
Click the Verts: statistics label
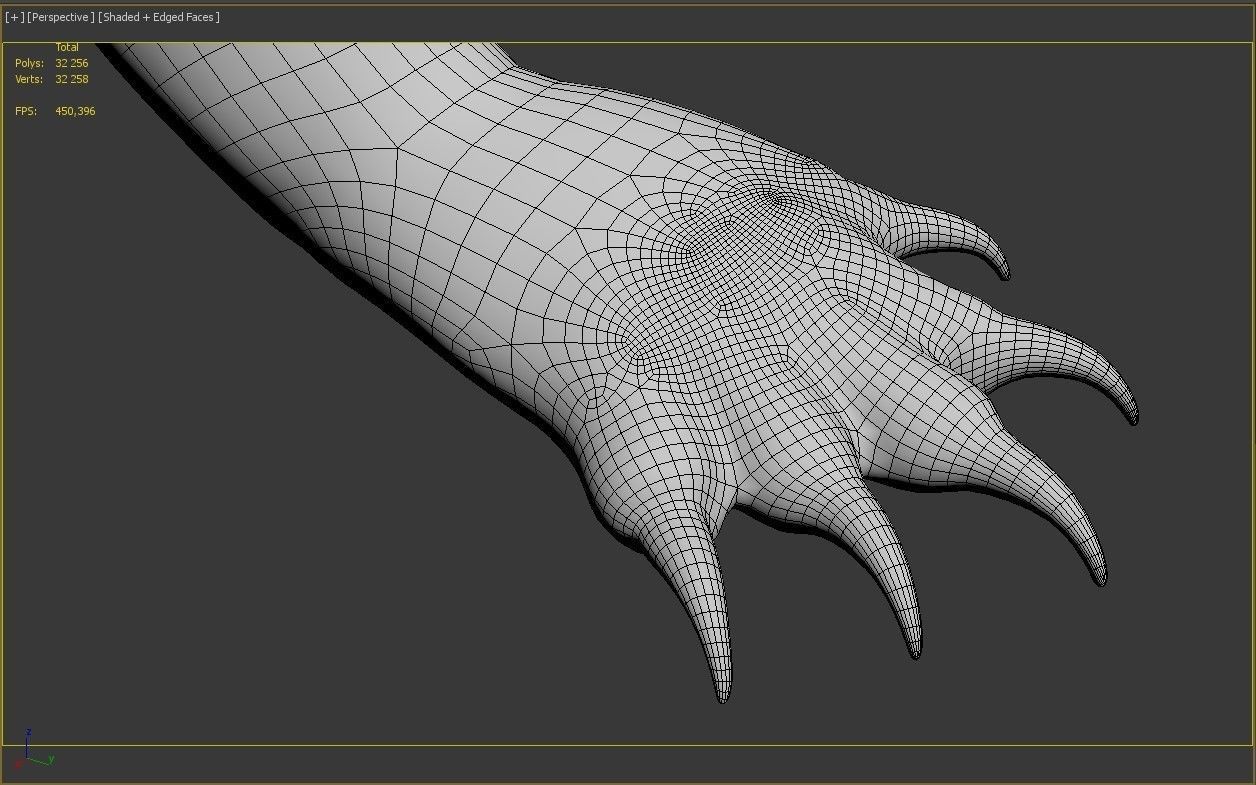coord(29,79)
